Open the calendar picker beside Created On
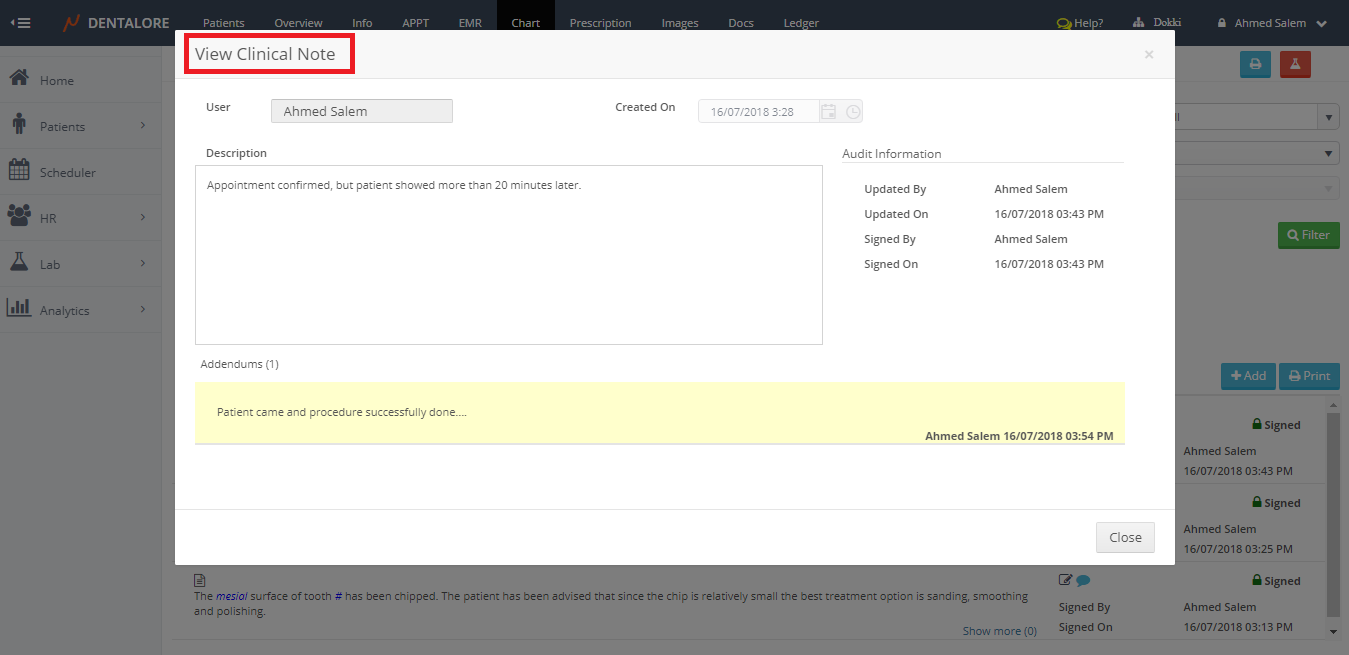 point(828,111)
